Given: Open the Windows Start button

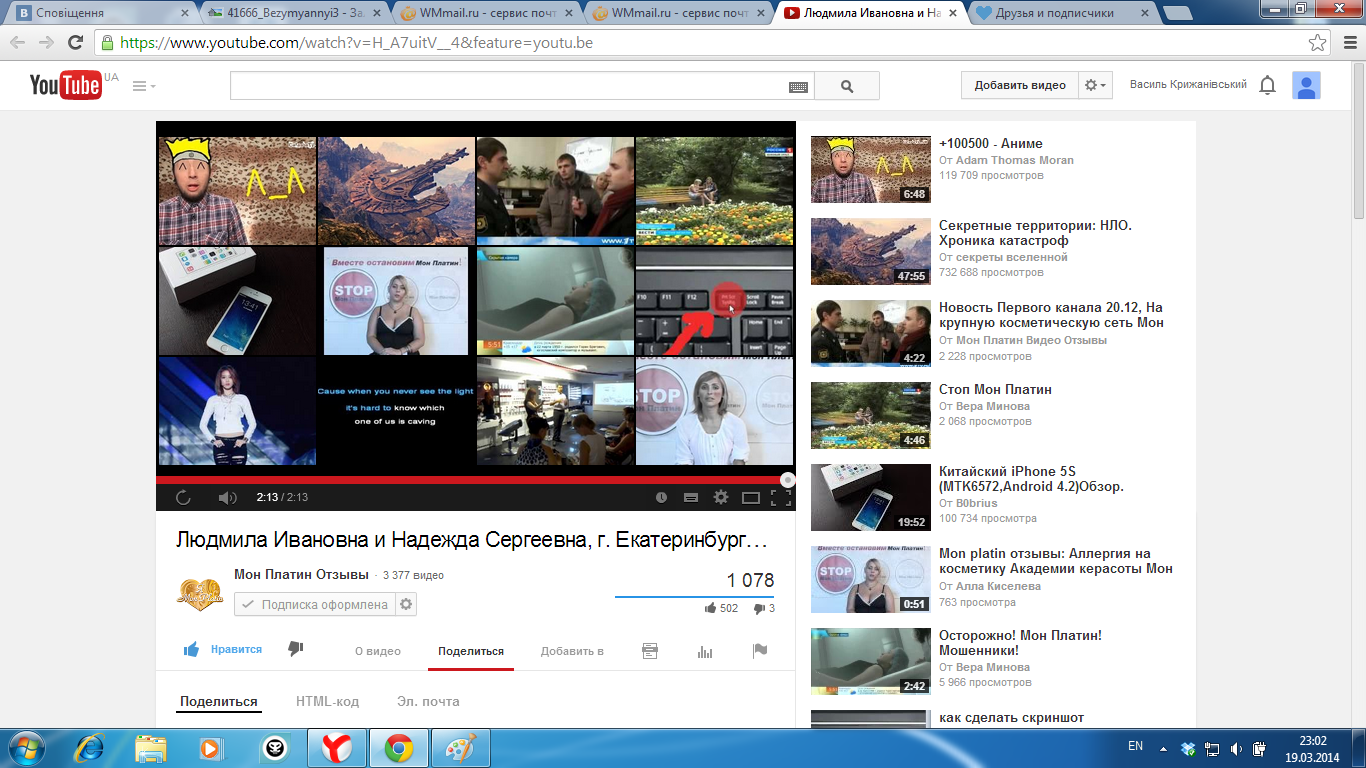Looking at the screenshot, I should [27, 748].
